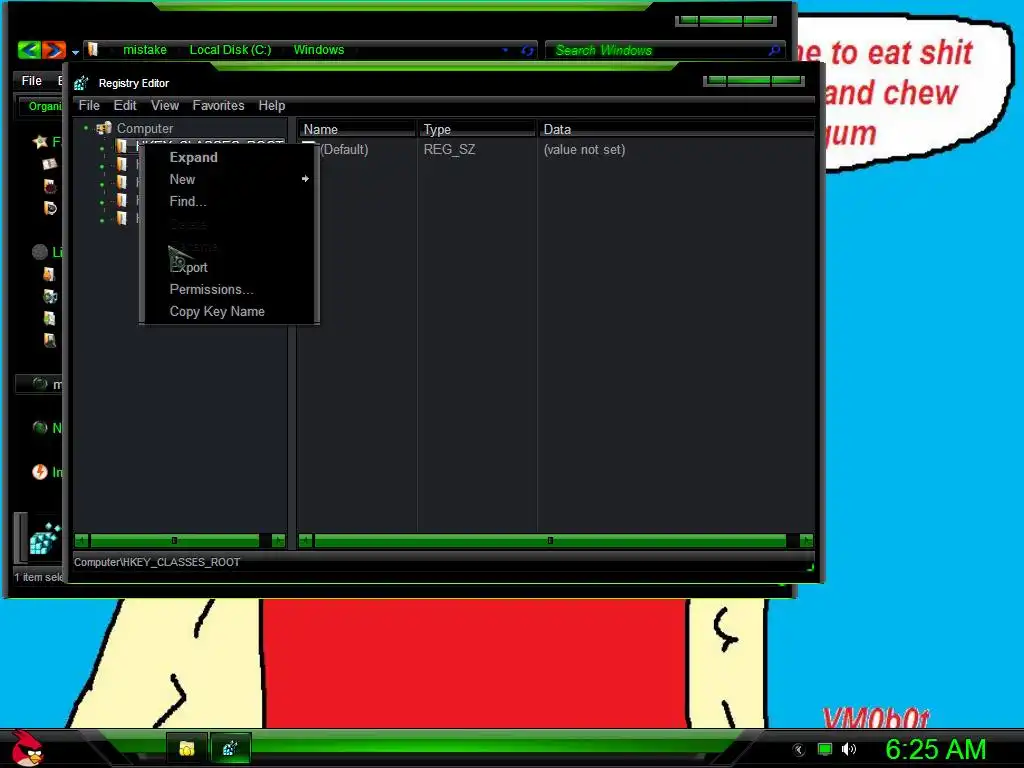Click the REG_SZ type cell

click(449, 150)
